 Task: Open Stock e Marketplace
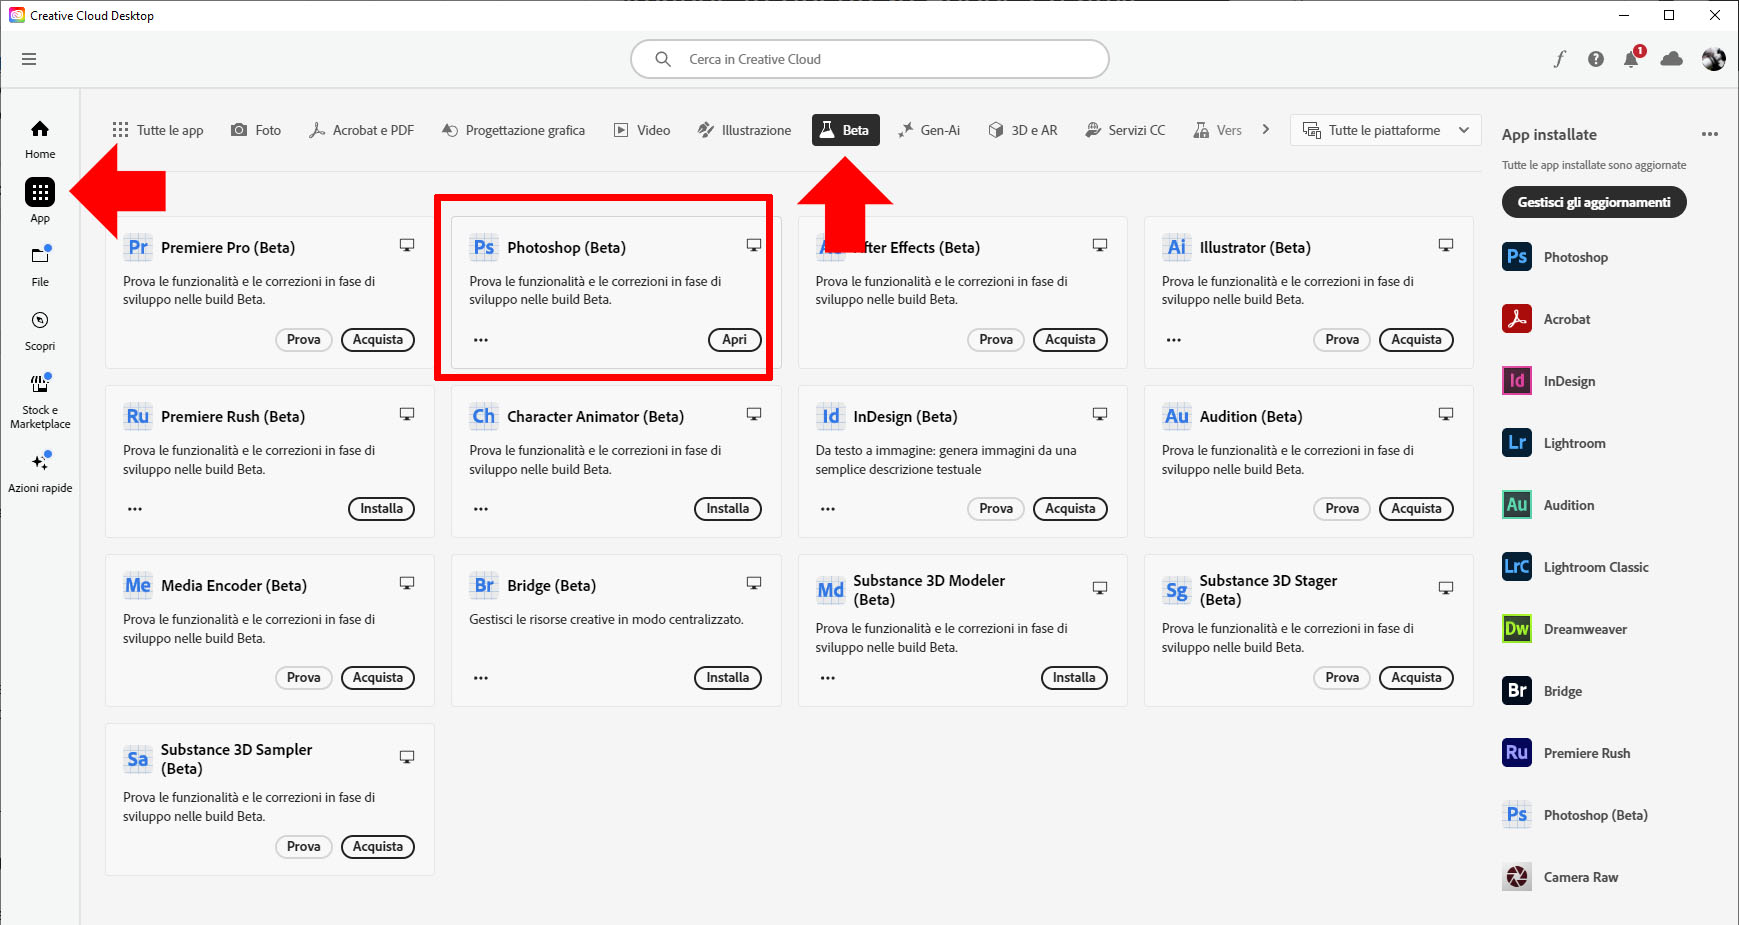40,398
